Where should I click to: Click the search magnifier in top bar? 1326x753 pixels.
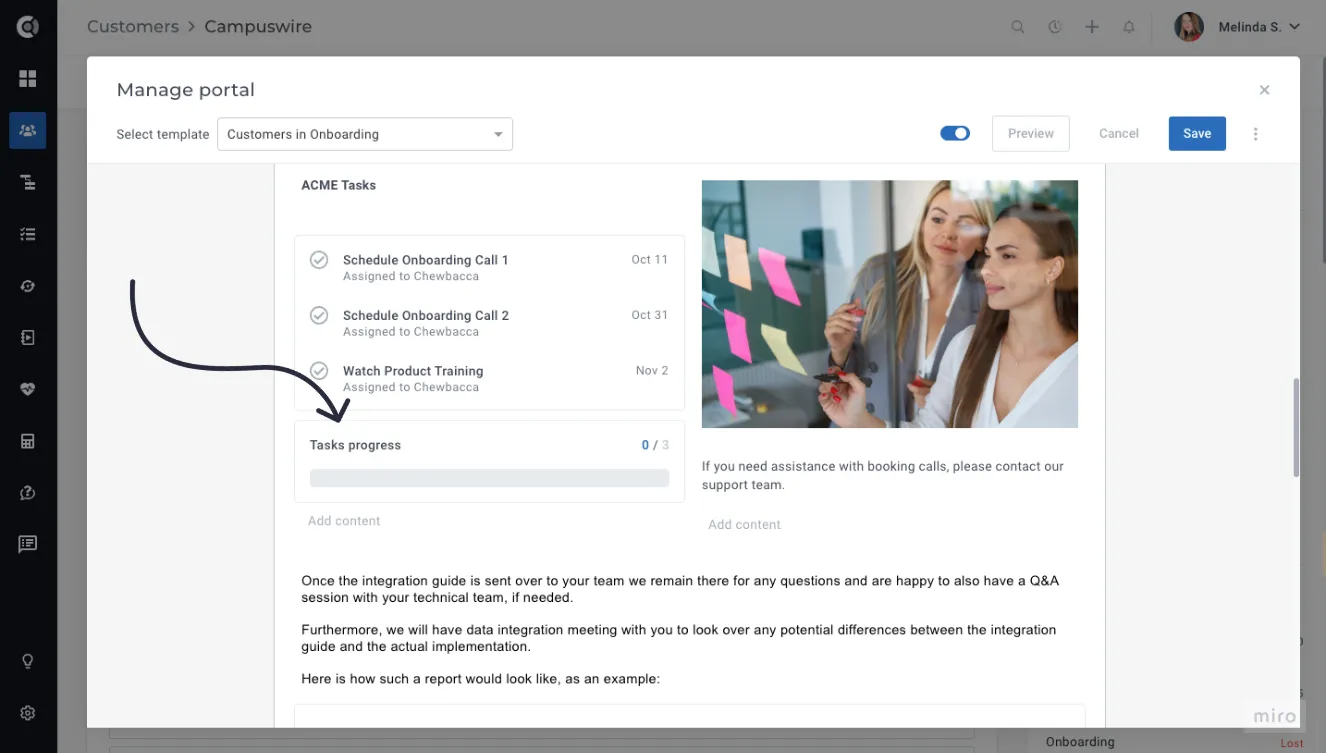pos(1018,27)
